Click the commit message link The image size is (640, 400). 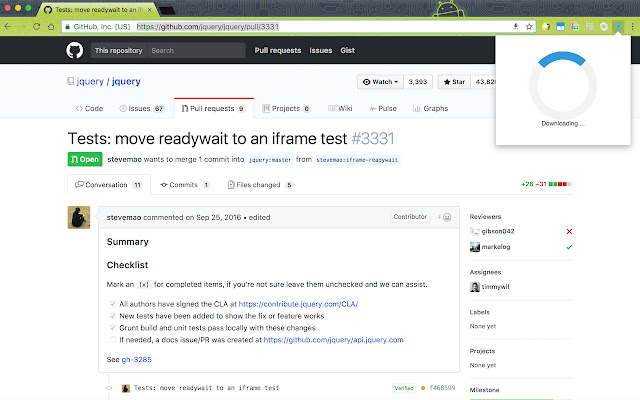pos(206,388)
